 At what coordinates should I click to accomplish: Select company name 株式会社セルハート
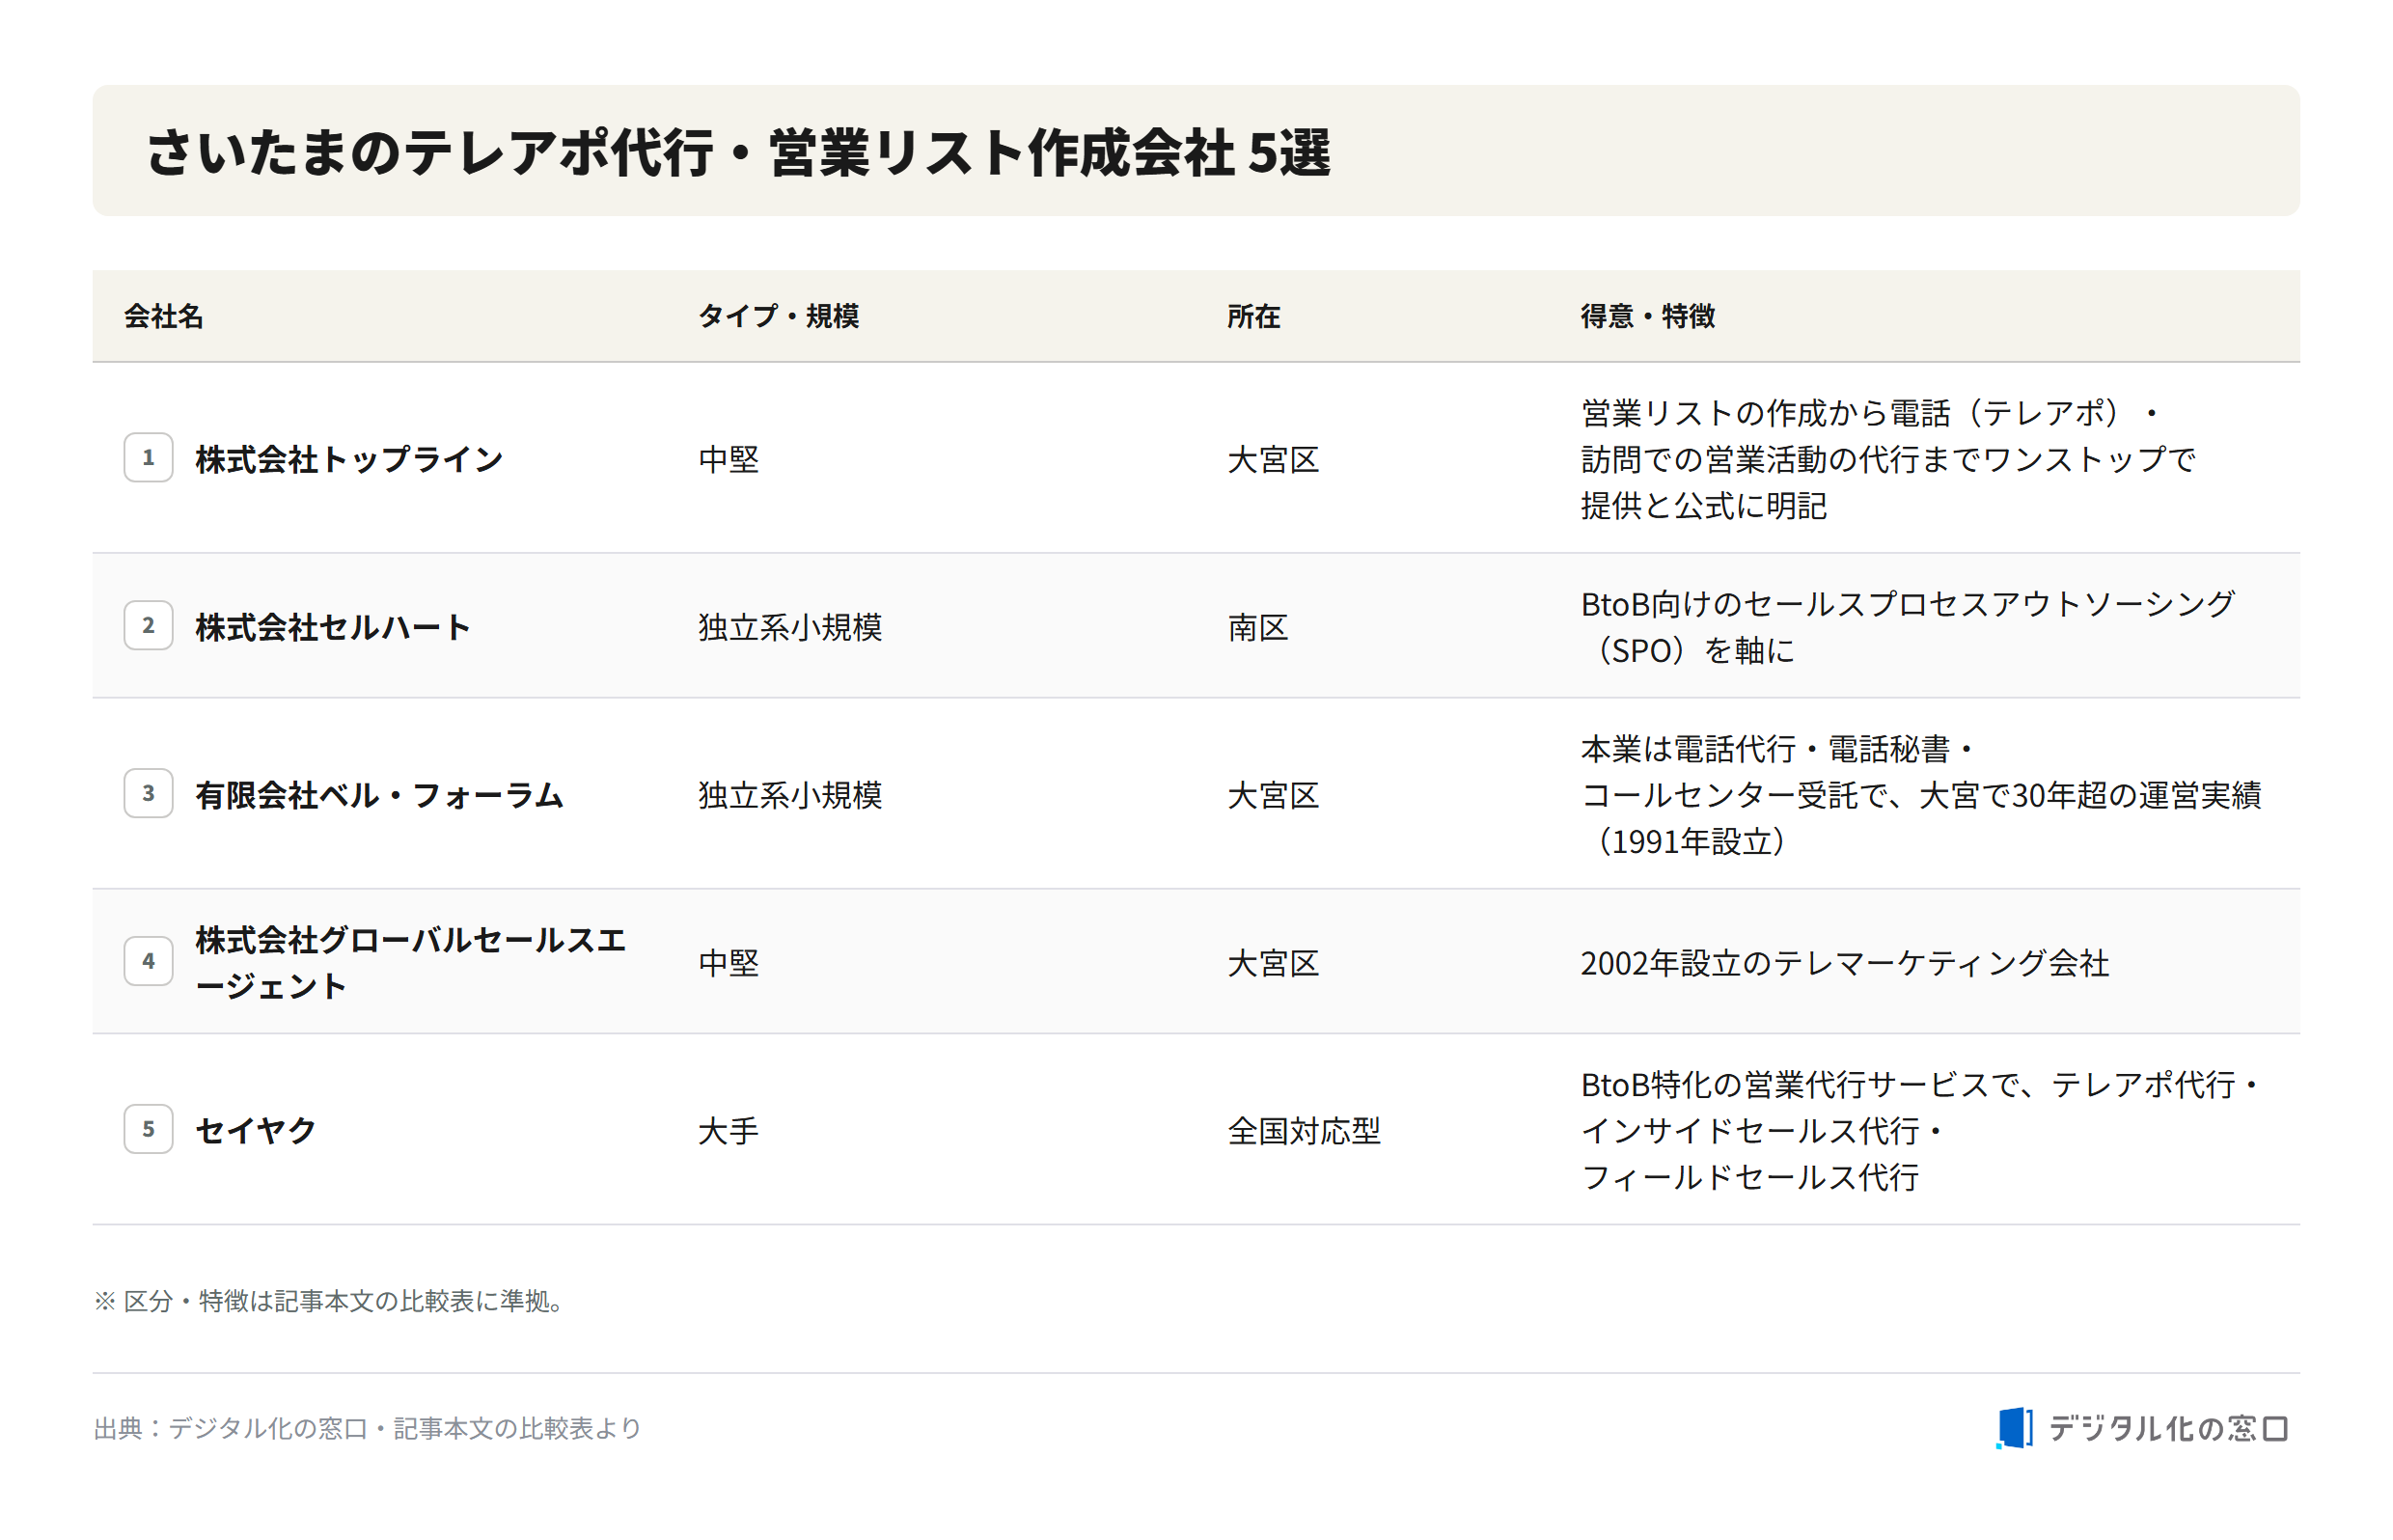pyautogui.click(x=333, y=627)
